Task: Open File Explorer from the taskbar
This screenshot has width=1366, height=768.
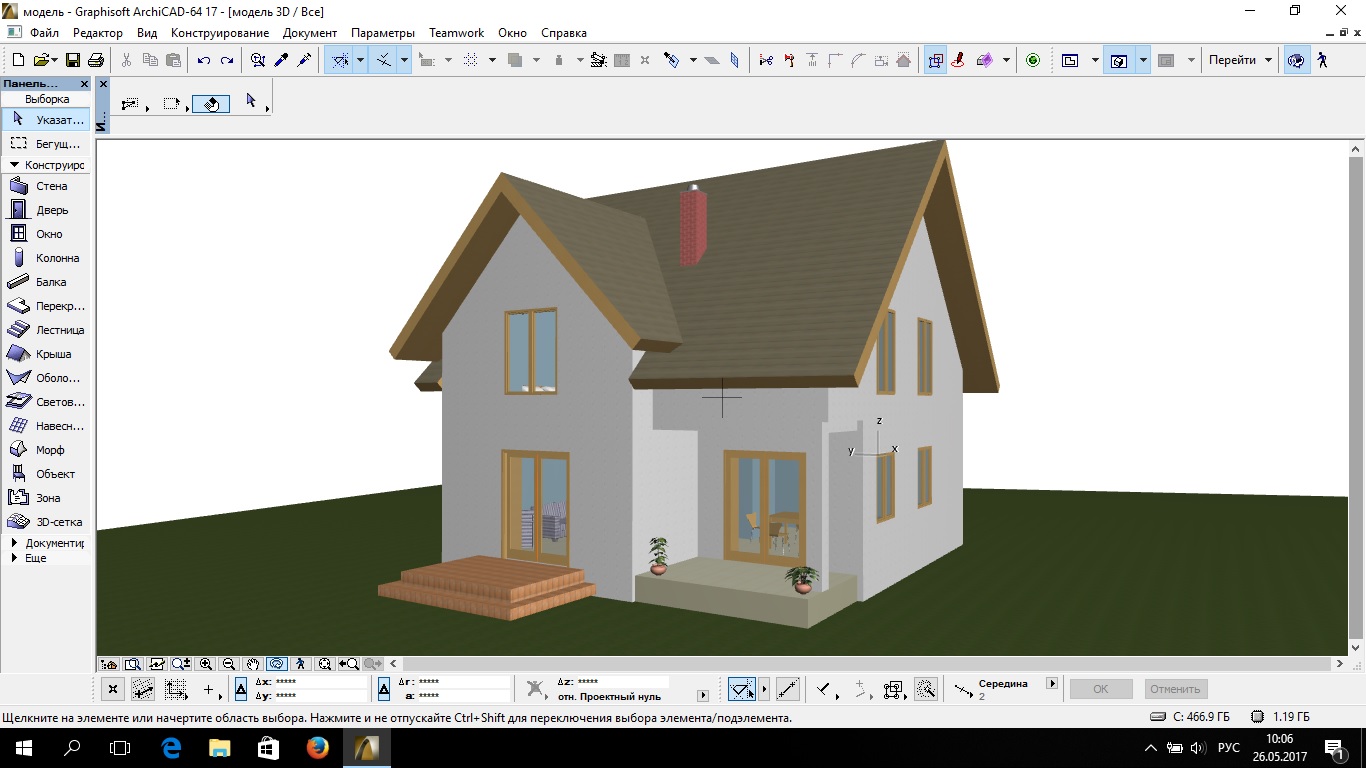Action: pyautogui.click(x=220, y=747)
